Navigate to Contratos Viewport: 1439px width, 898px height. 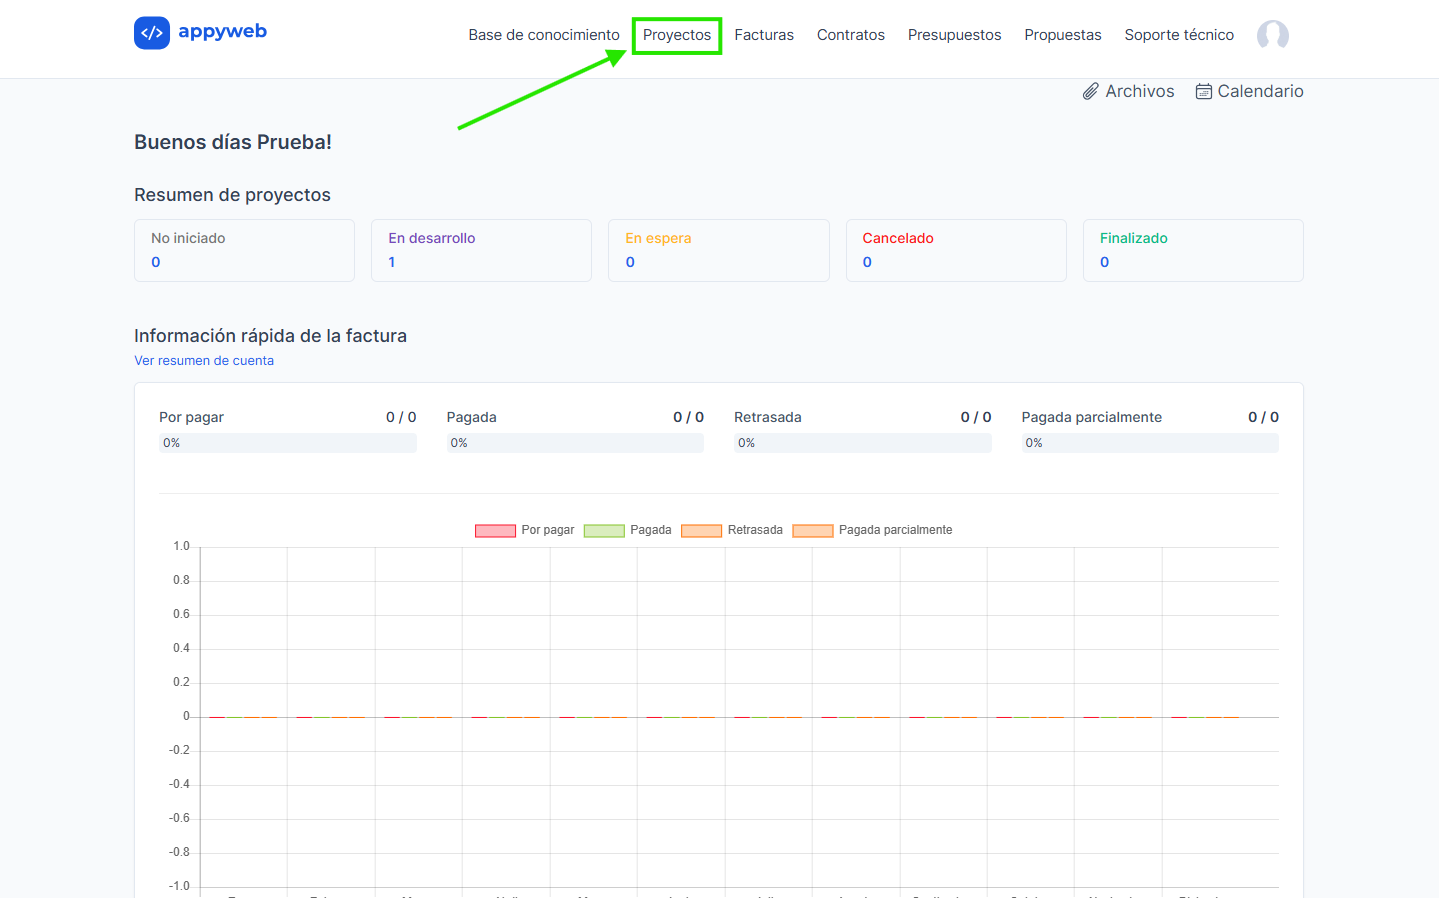[850, 35]
